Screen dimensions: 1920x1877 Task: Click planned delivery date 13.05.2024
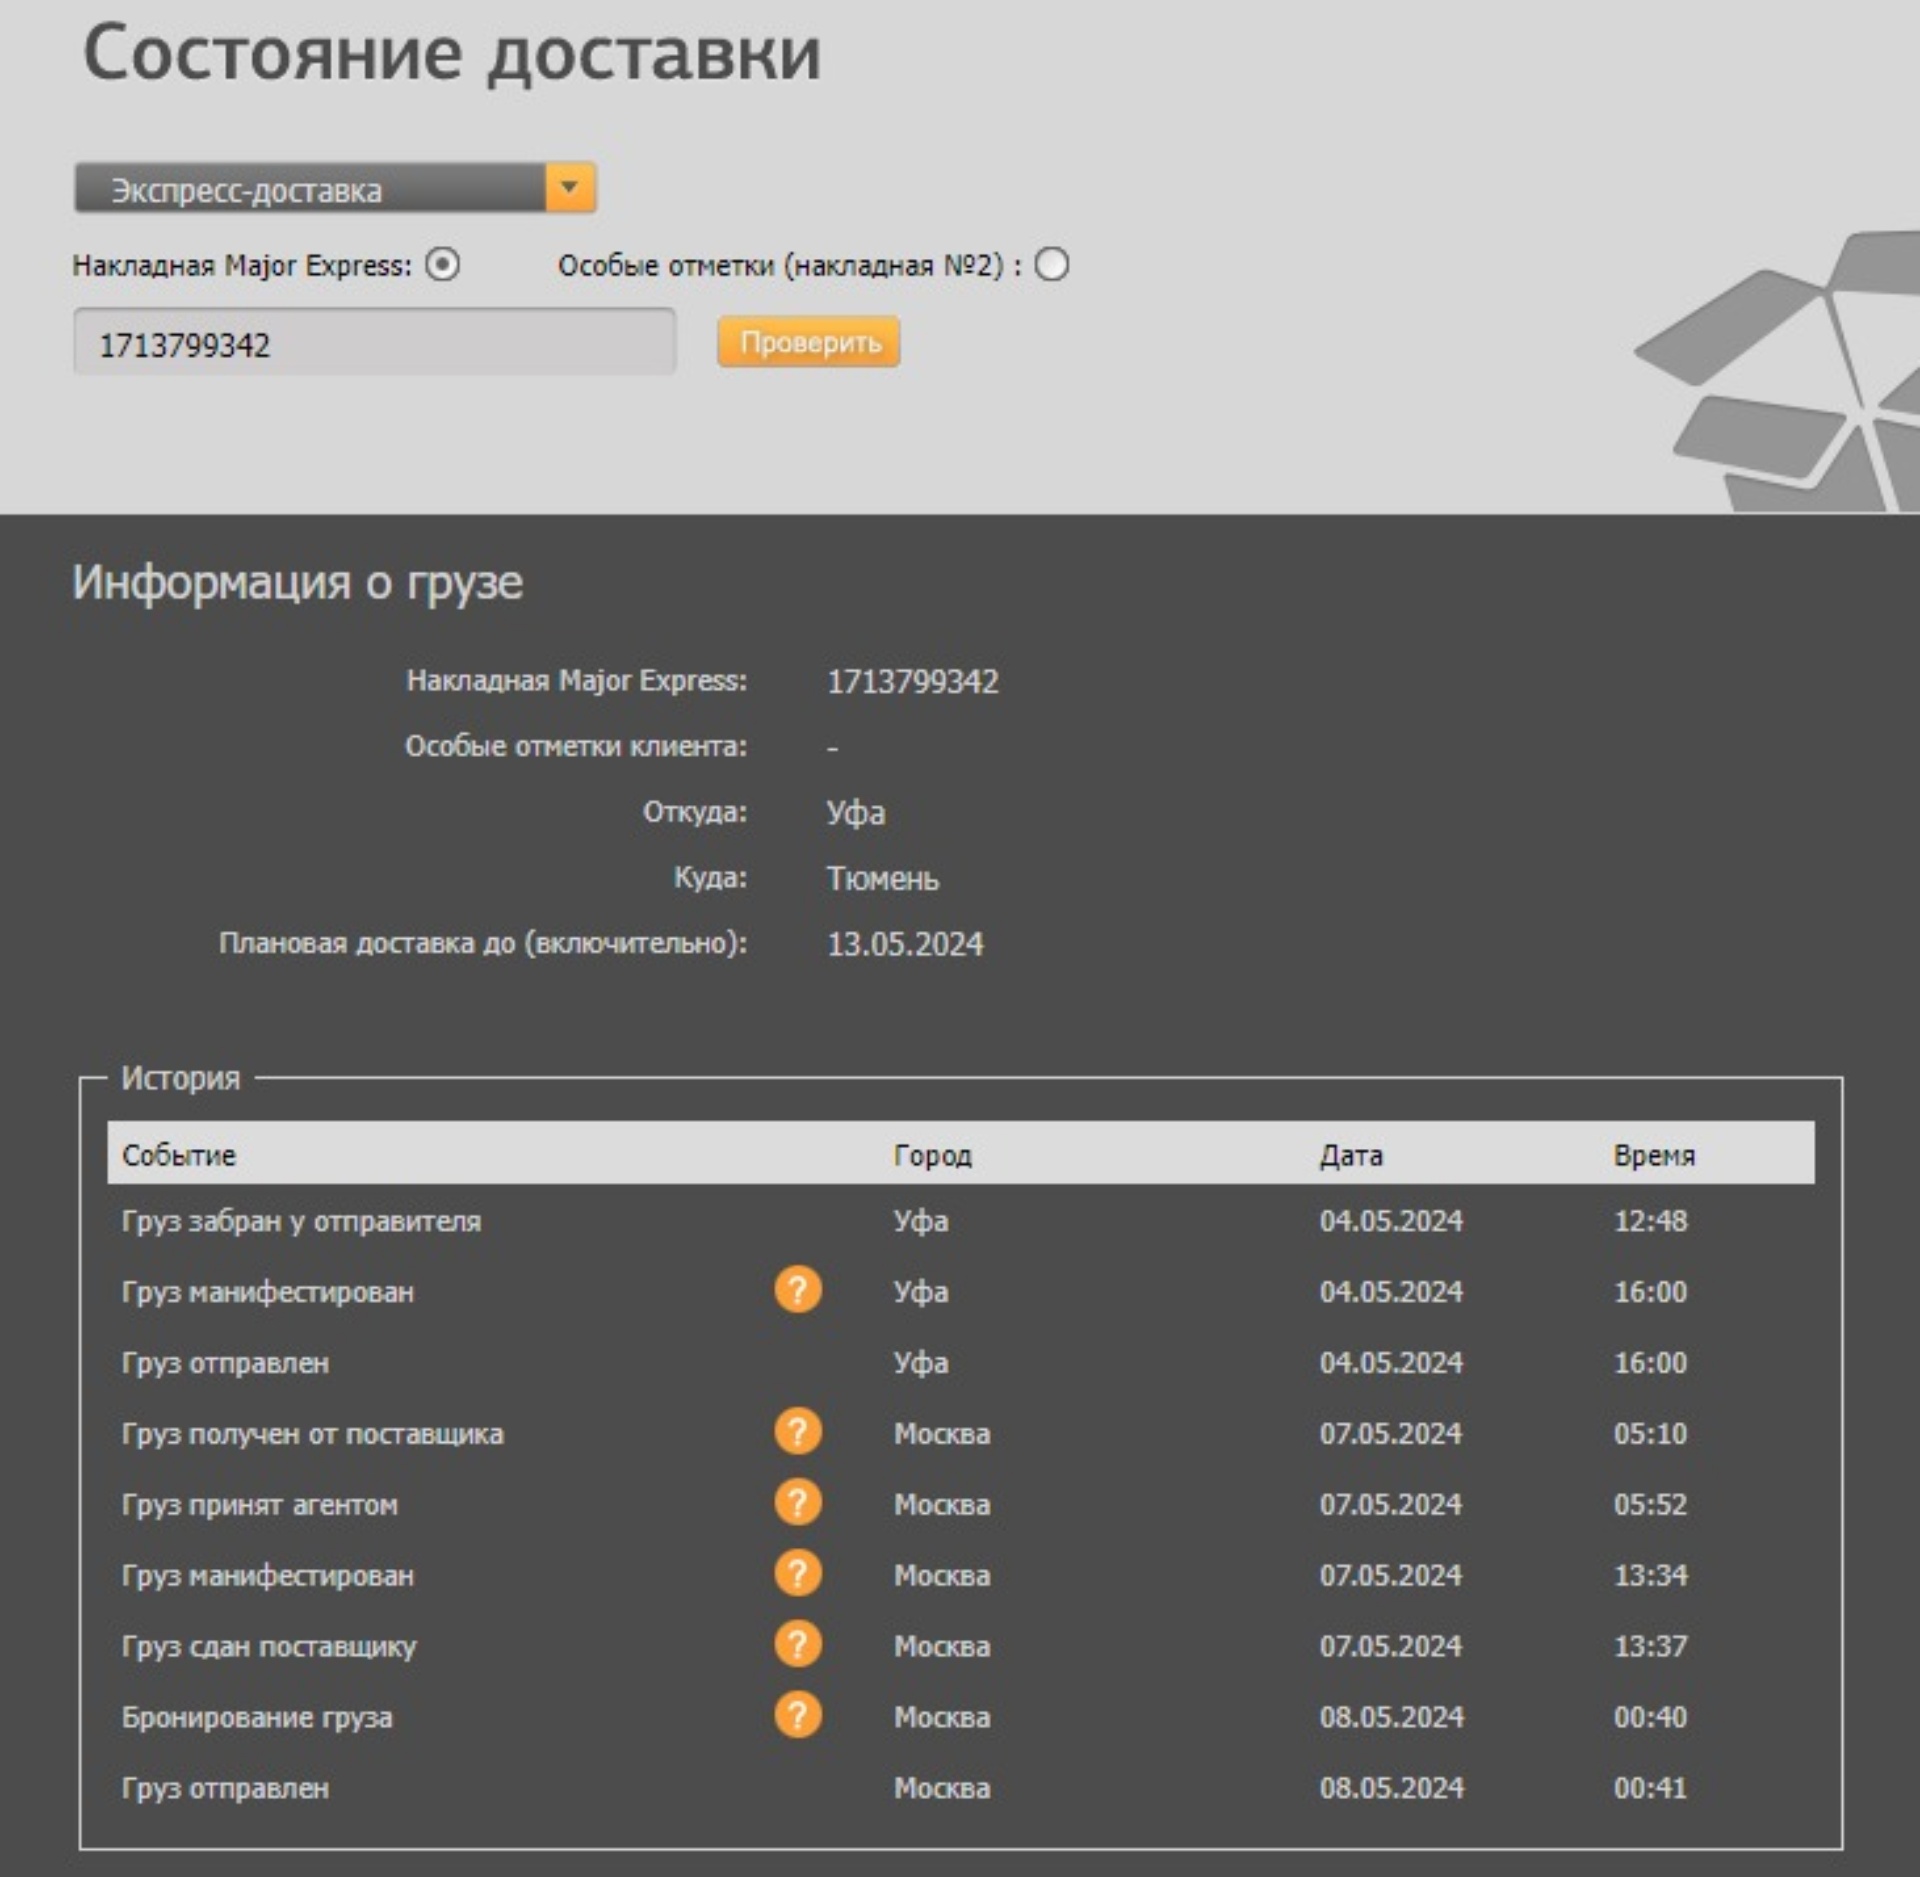click(905, 944)
